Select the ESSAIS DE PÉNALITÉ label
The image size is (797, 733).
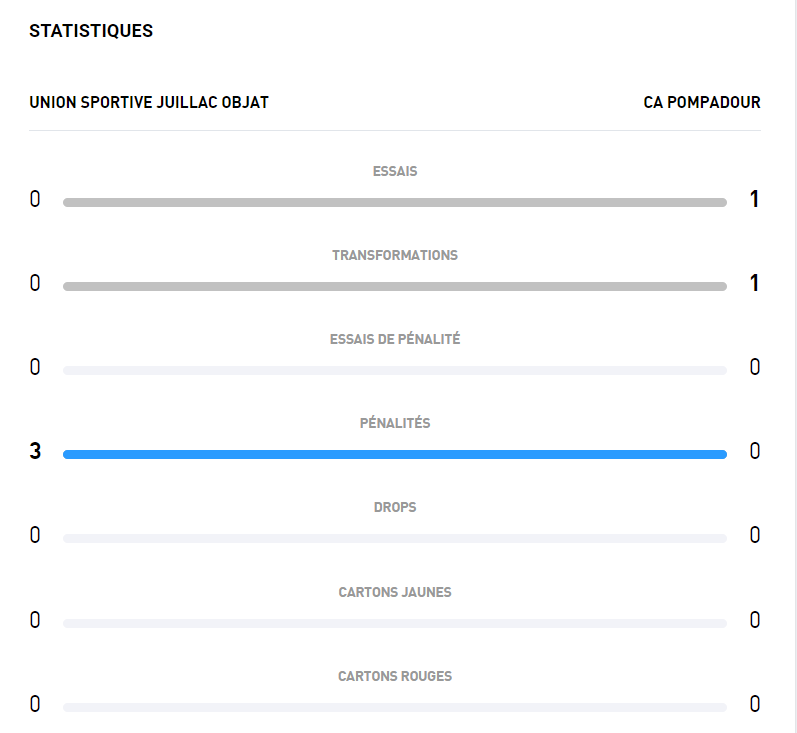(395, 339)
